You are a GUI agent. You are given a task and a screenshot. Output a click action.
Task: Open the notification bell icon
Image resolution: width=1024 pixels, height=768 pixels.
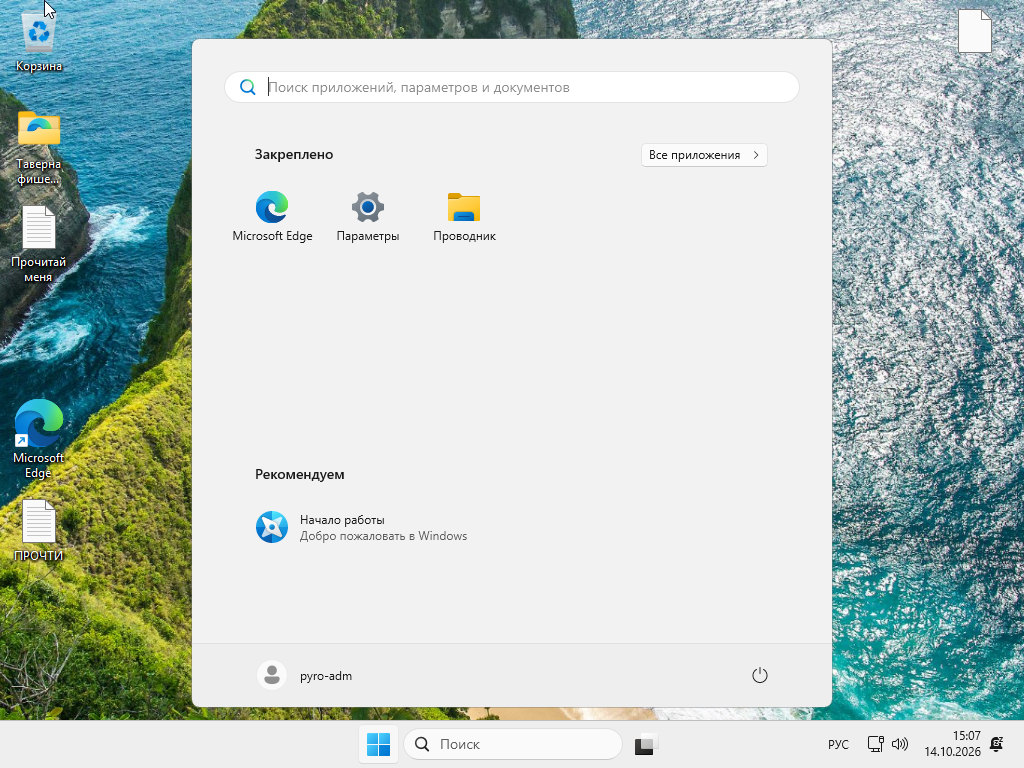[997, 744]
